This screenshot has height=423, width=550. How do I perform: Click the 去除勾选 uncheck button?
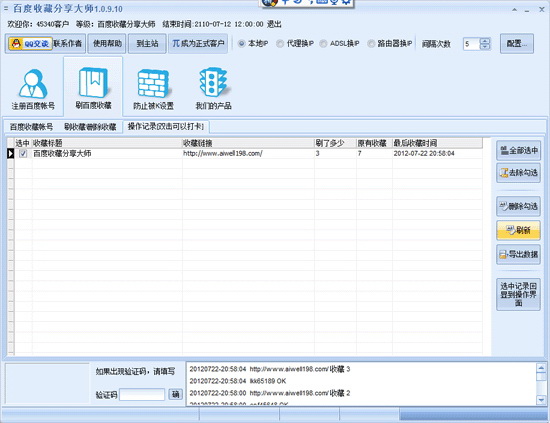518,172
